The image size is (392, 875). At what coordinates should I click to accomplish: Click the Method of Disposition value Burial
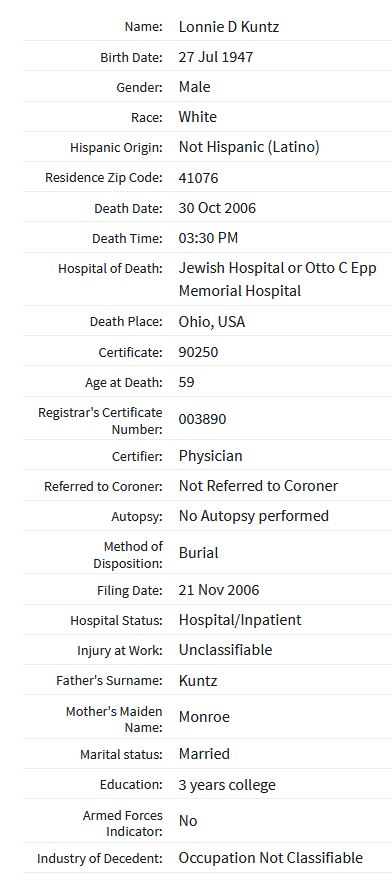click(x=198, y=553)
